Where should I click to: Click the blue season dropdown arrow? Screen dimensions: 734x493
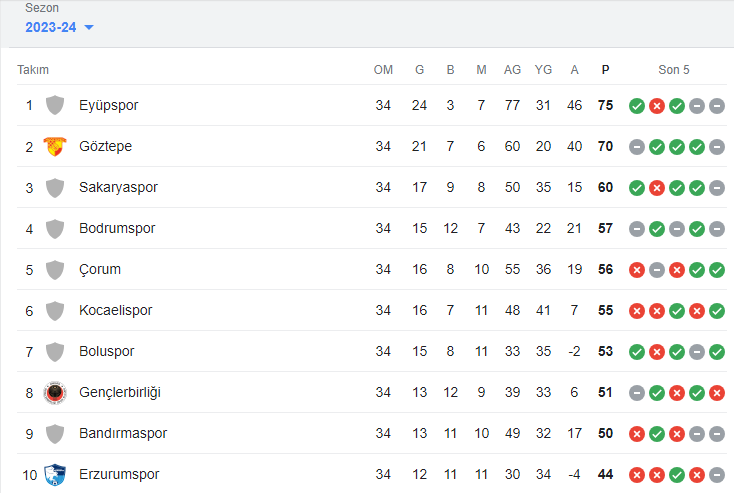pyautogui.click(x=89, y=28)
